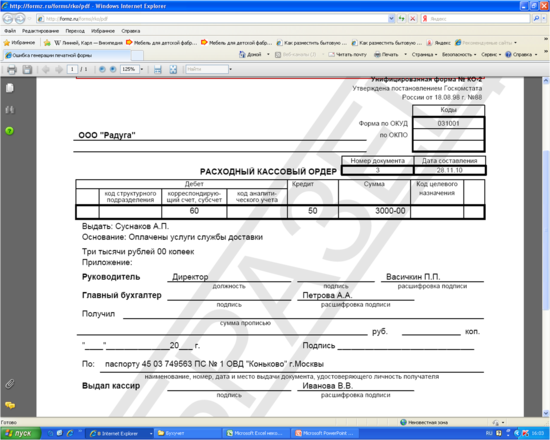Expand the Печать dropdown arrow
Viewport: 550px width, 440px height.
405,54
